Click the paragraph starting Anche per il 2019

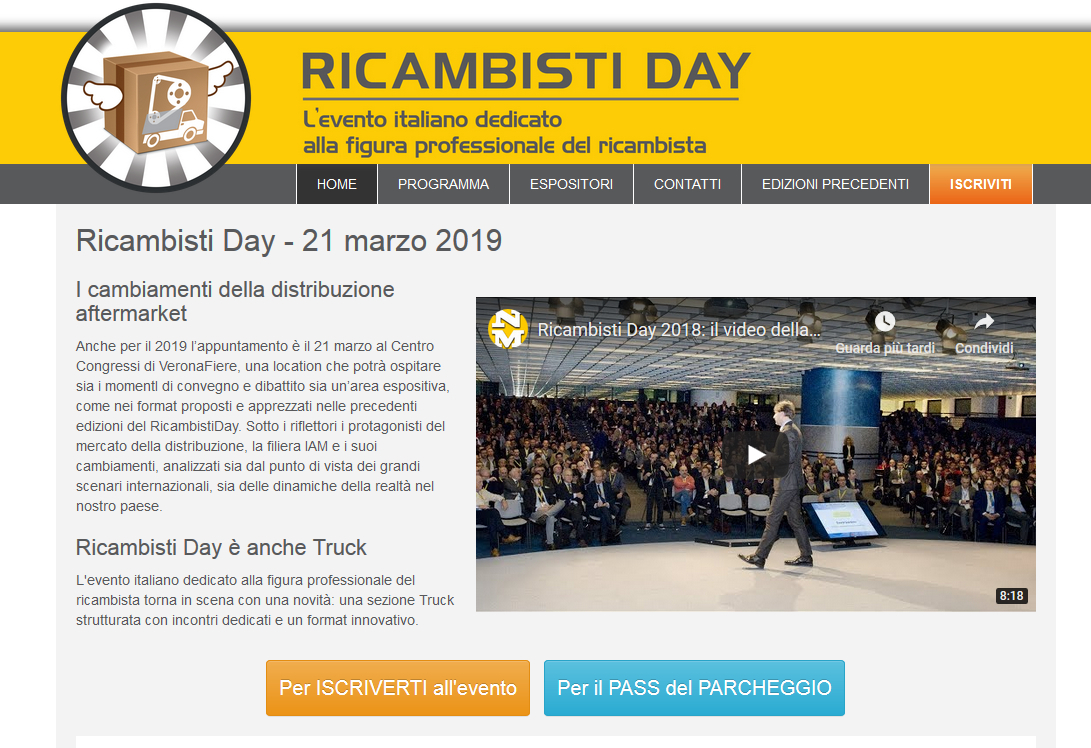[263, 426]
